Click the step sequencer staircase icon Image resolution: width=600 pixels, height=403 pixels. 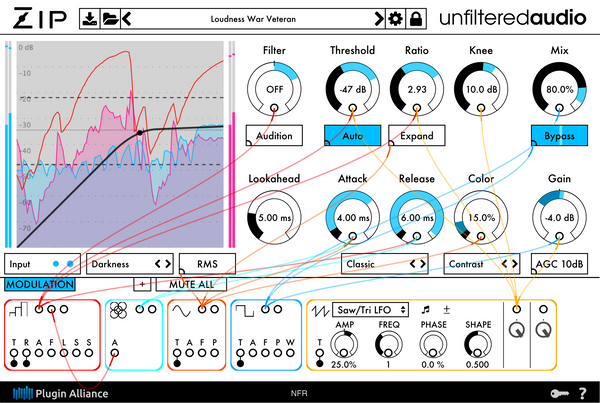18,309
